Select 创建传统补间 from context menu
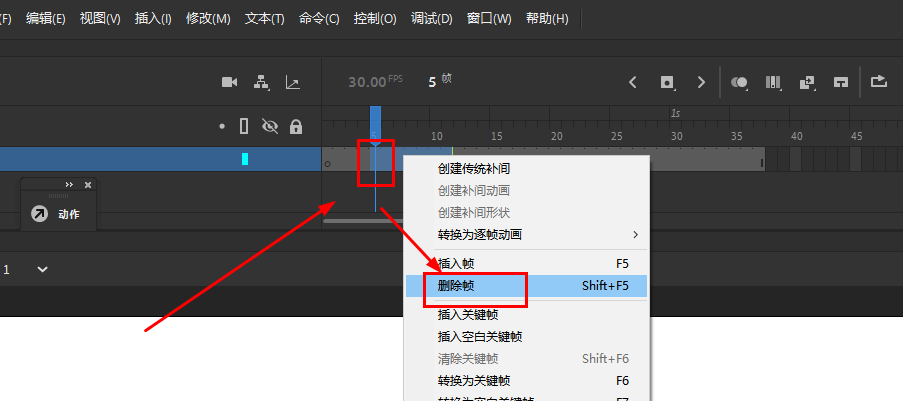The image size is (903, 401). pyautogui.click(x=527, y=169)
